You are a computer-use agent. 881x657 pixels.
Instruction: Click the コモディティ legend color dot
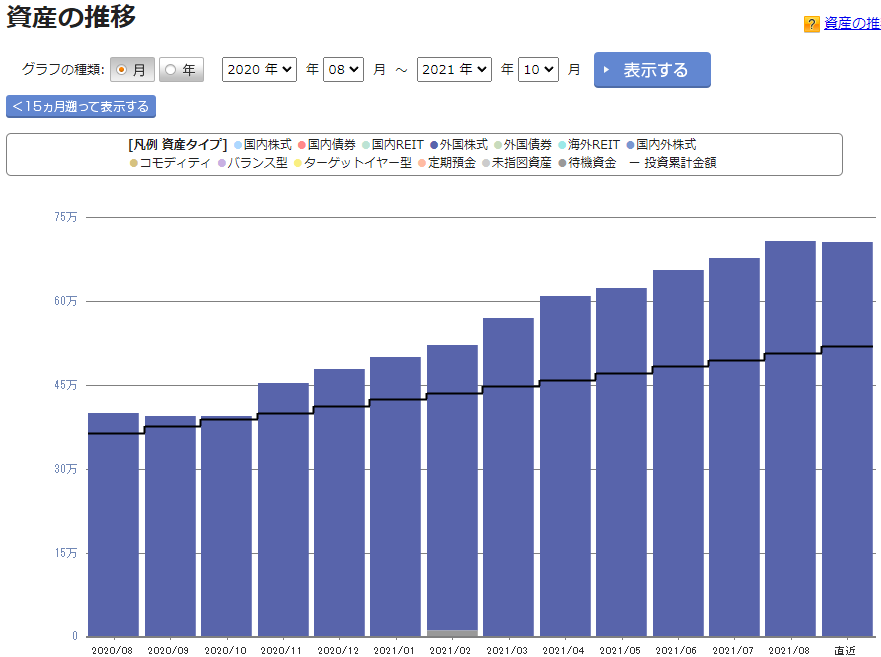pos(134,163)
